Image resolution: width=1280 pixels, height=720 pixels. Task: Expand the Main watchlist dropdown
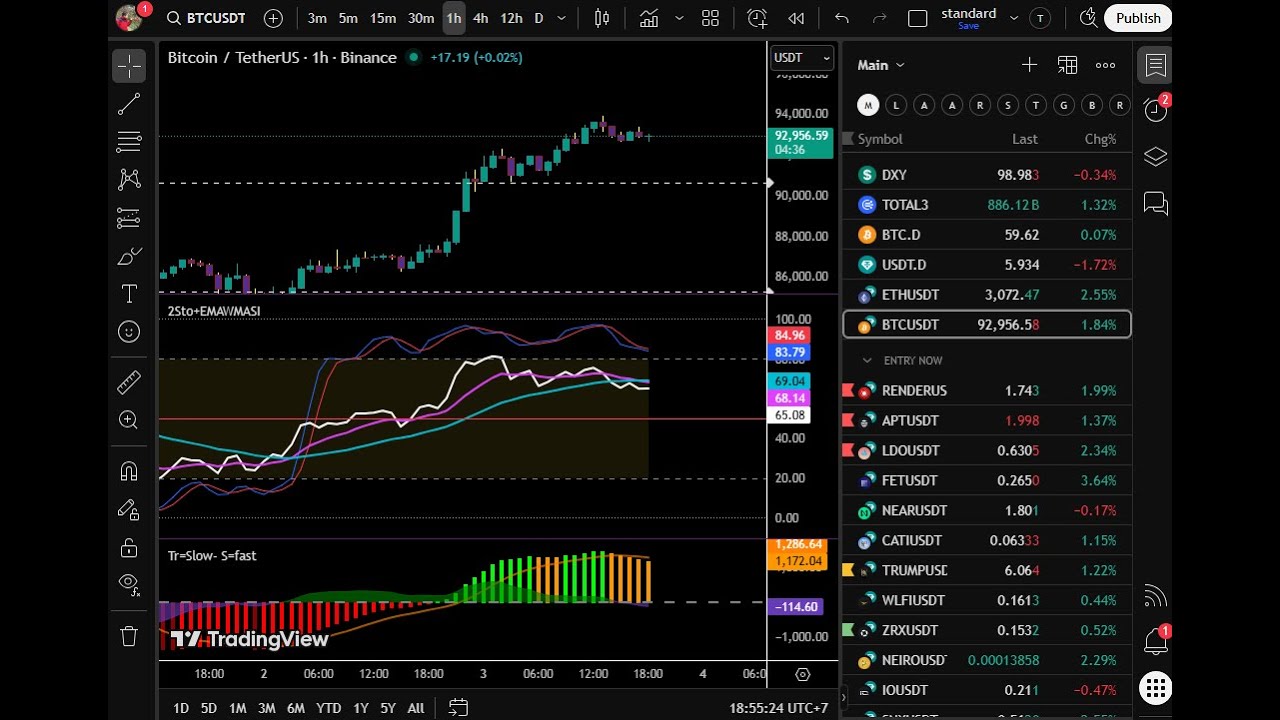coord(881,65)
